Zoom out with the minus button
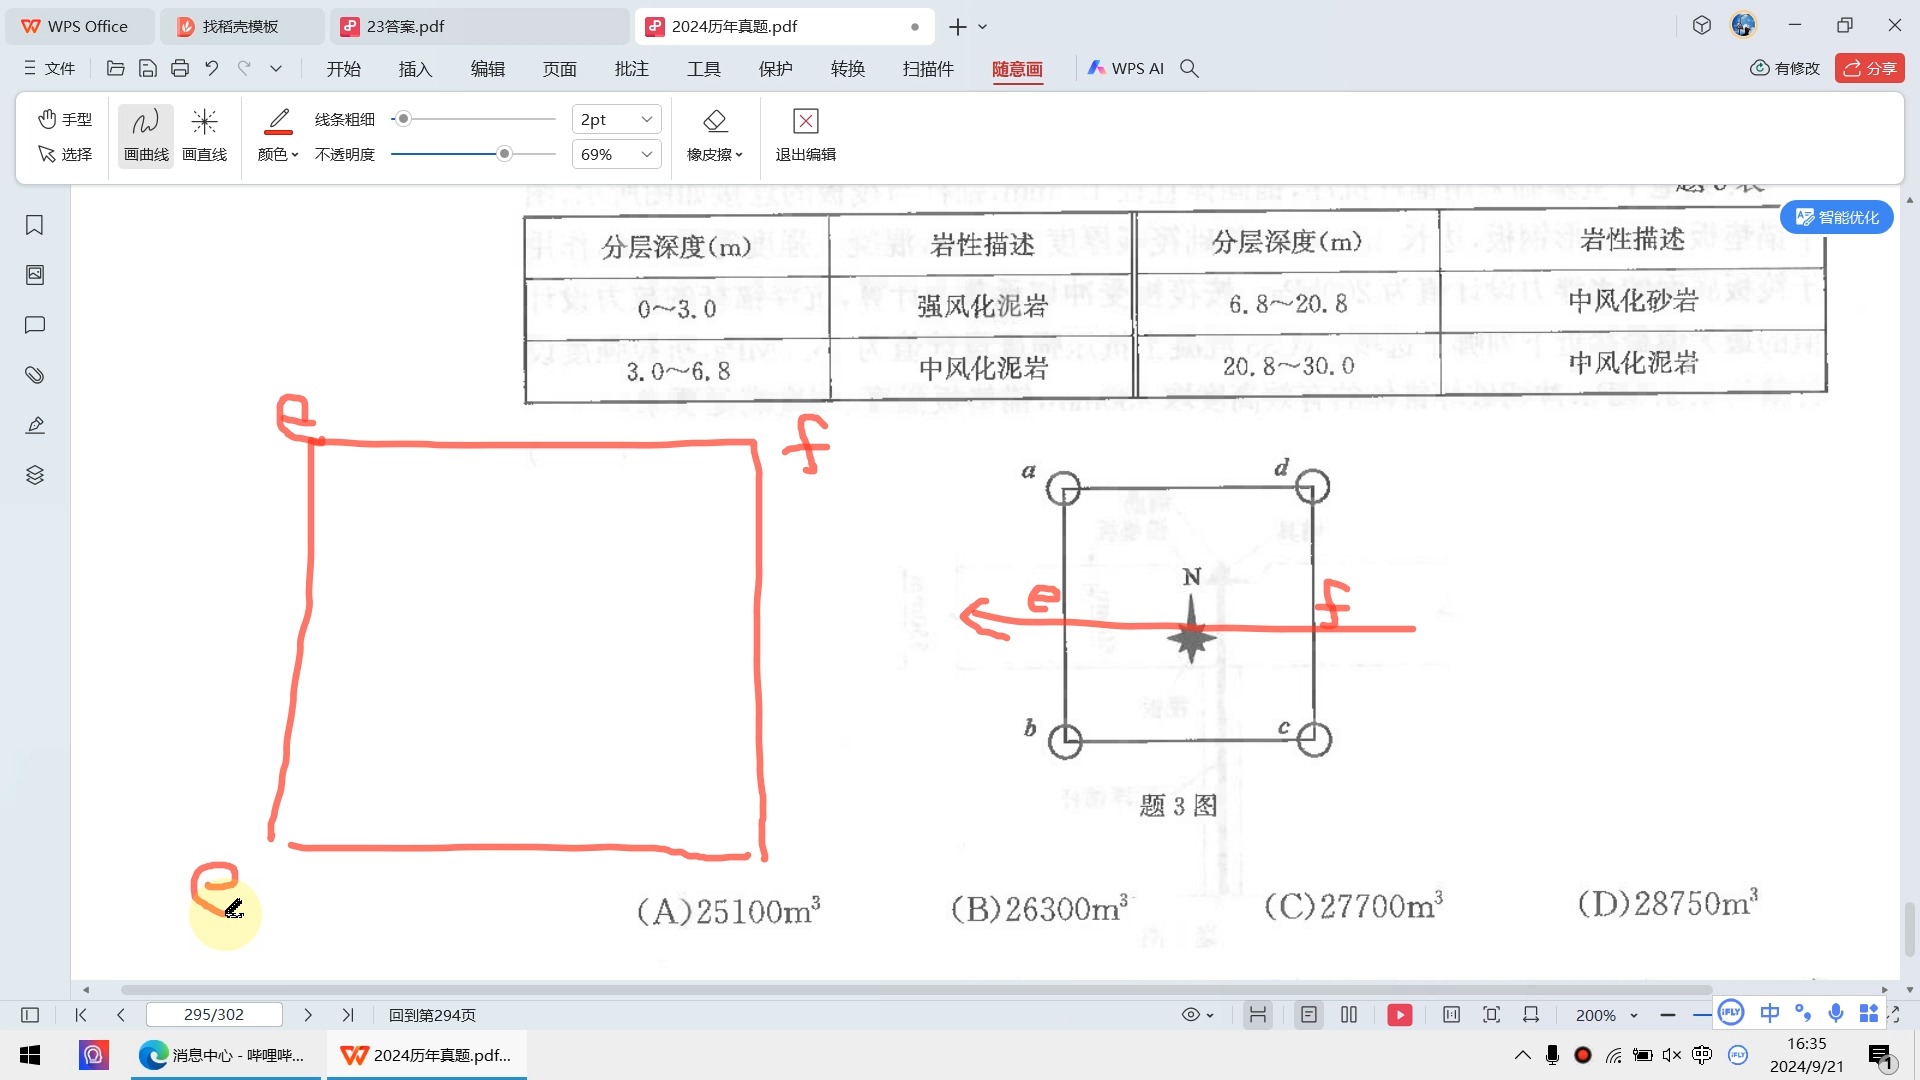 coord(1667,1015)
